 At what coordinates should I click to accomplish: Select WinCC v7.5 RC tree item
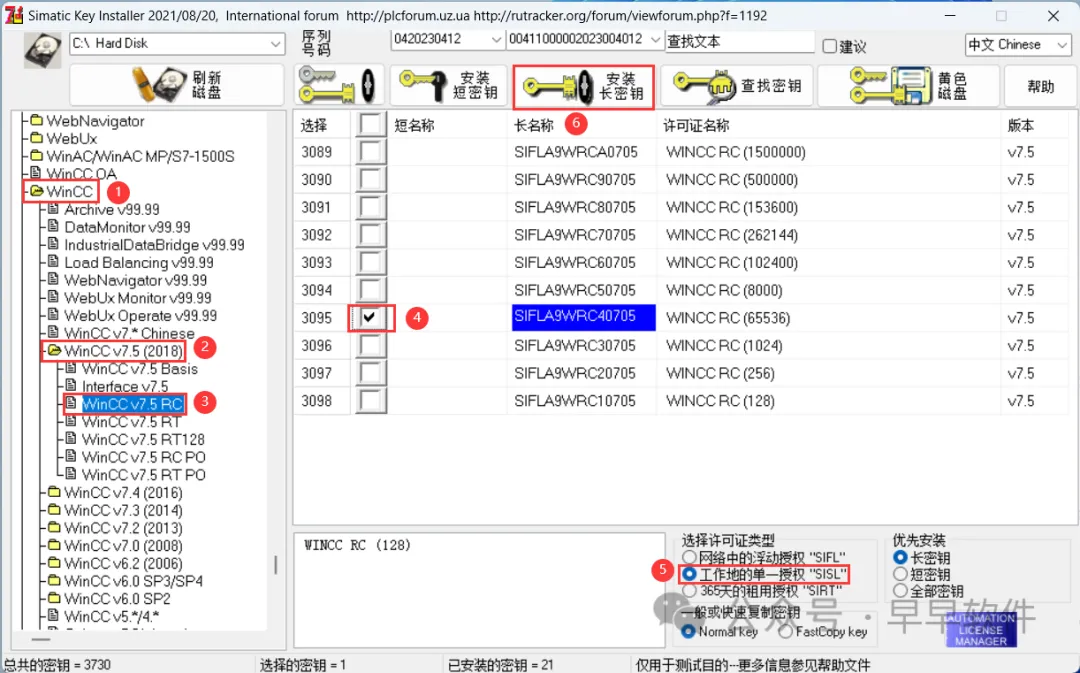(132, 404)
